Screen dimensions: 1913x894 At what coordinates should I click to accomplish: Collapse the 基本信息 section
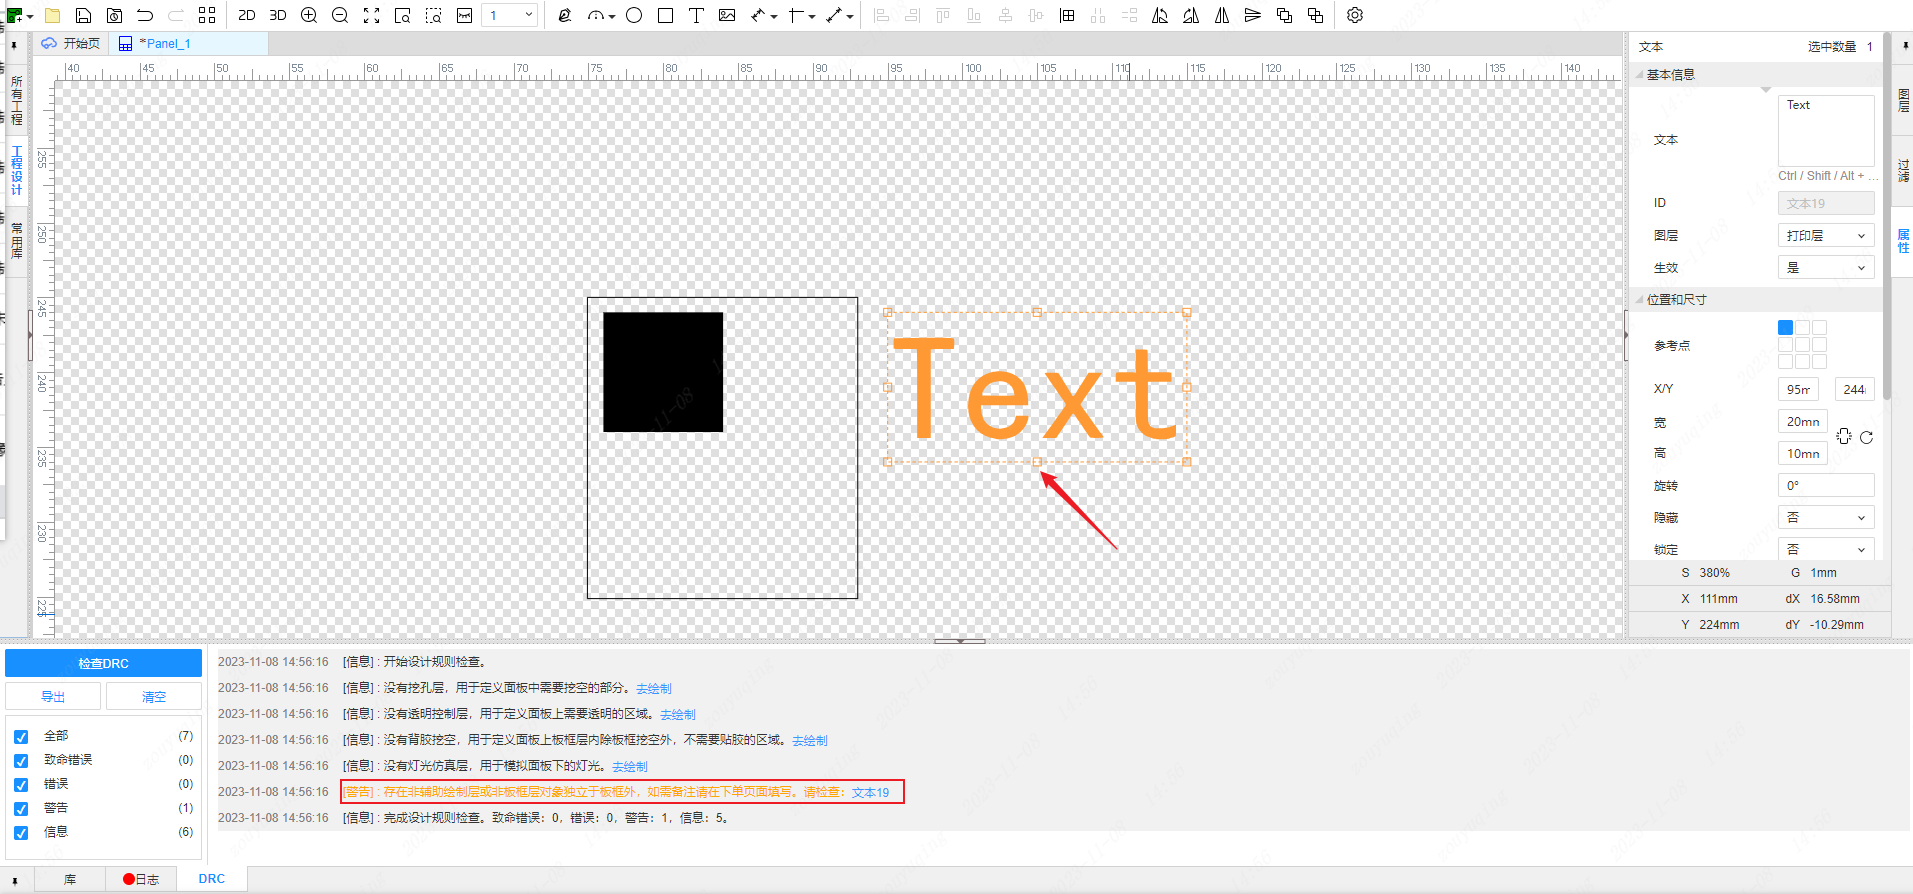pyautogui.click(x=1640, y=75)
